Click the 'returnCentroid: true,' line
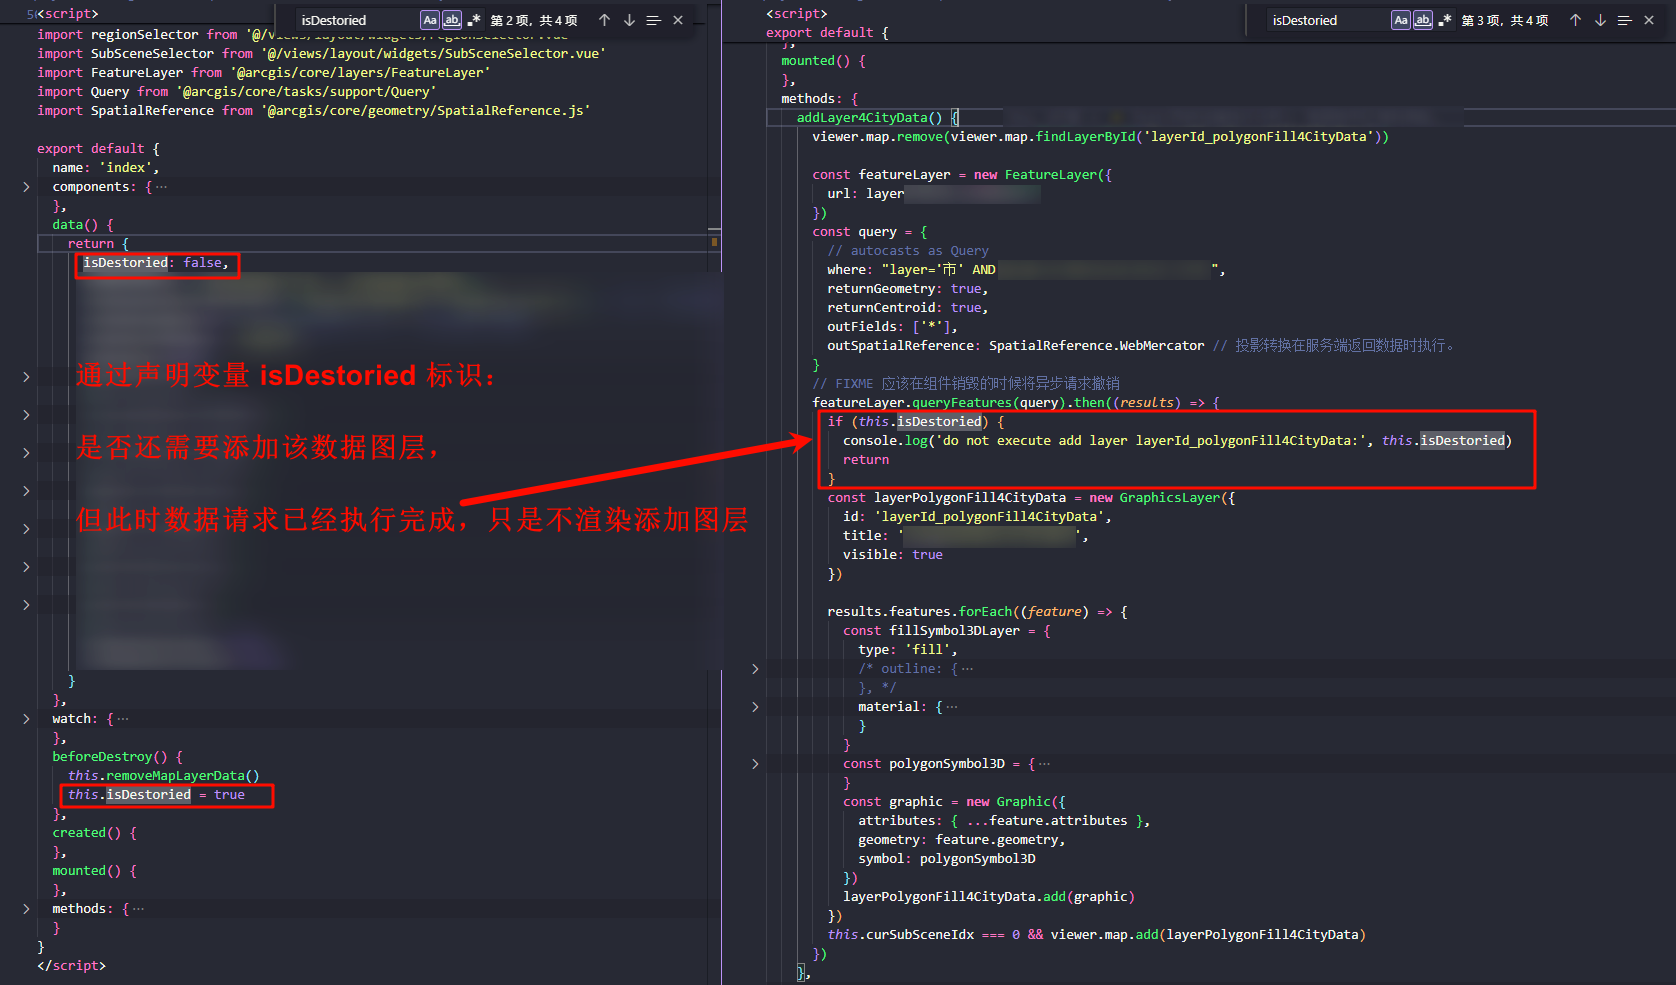 click(908, 308)
